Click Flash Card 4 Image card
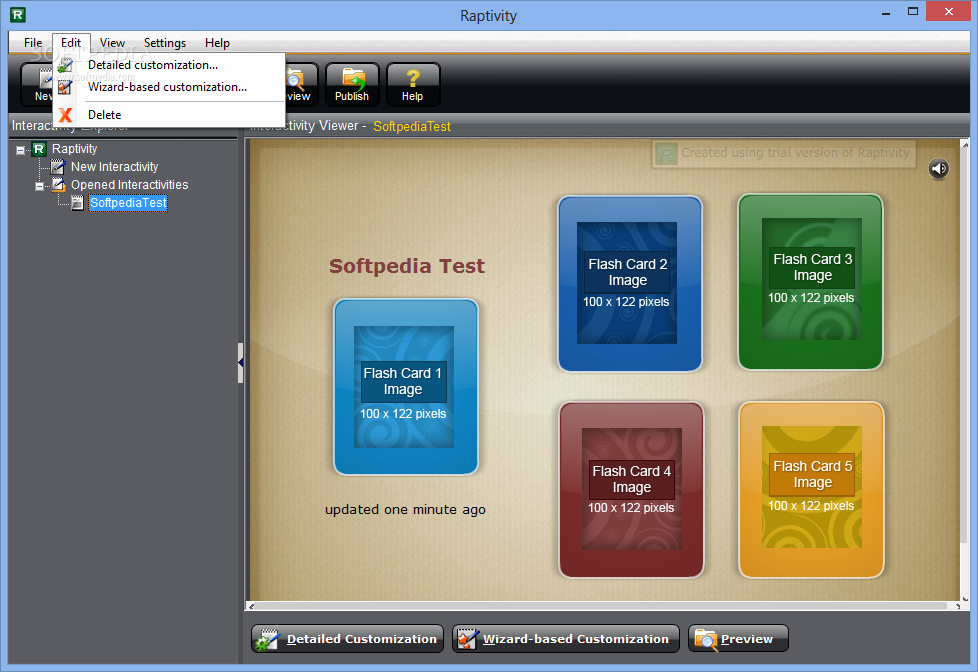This screenshot has height=672, width=978. tap(631, 490)
